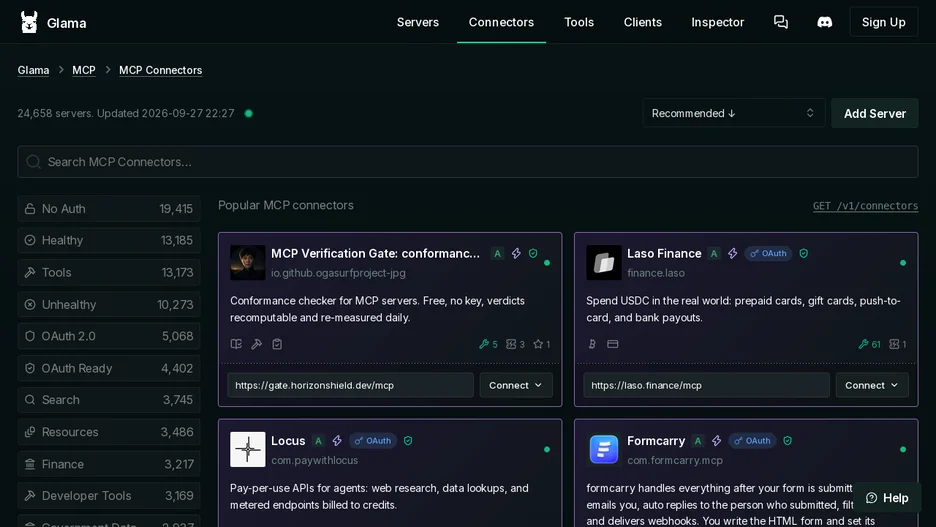Click the gate.horizonshield.dev/mcp URL field

point(350,385)
